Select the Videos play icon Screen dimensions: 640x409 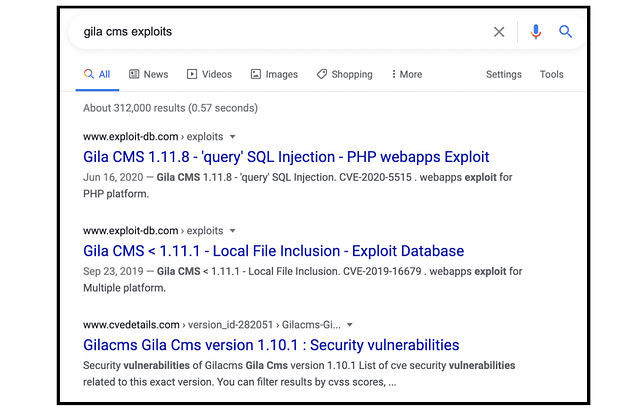coord(192,74)
